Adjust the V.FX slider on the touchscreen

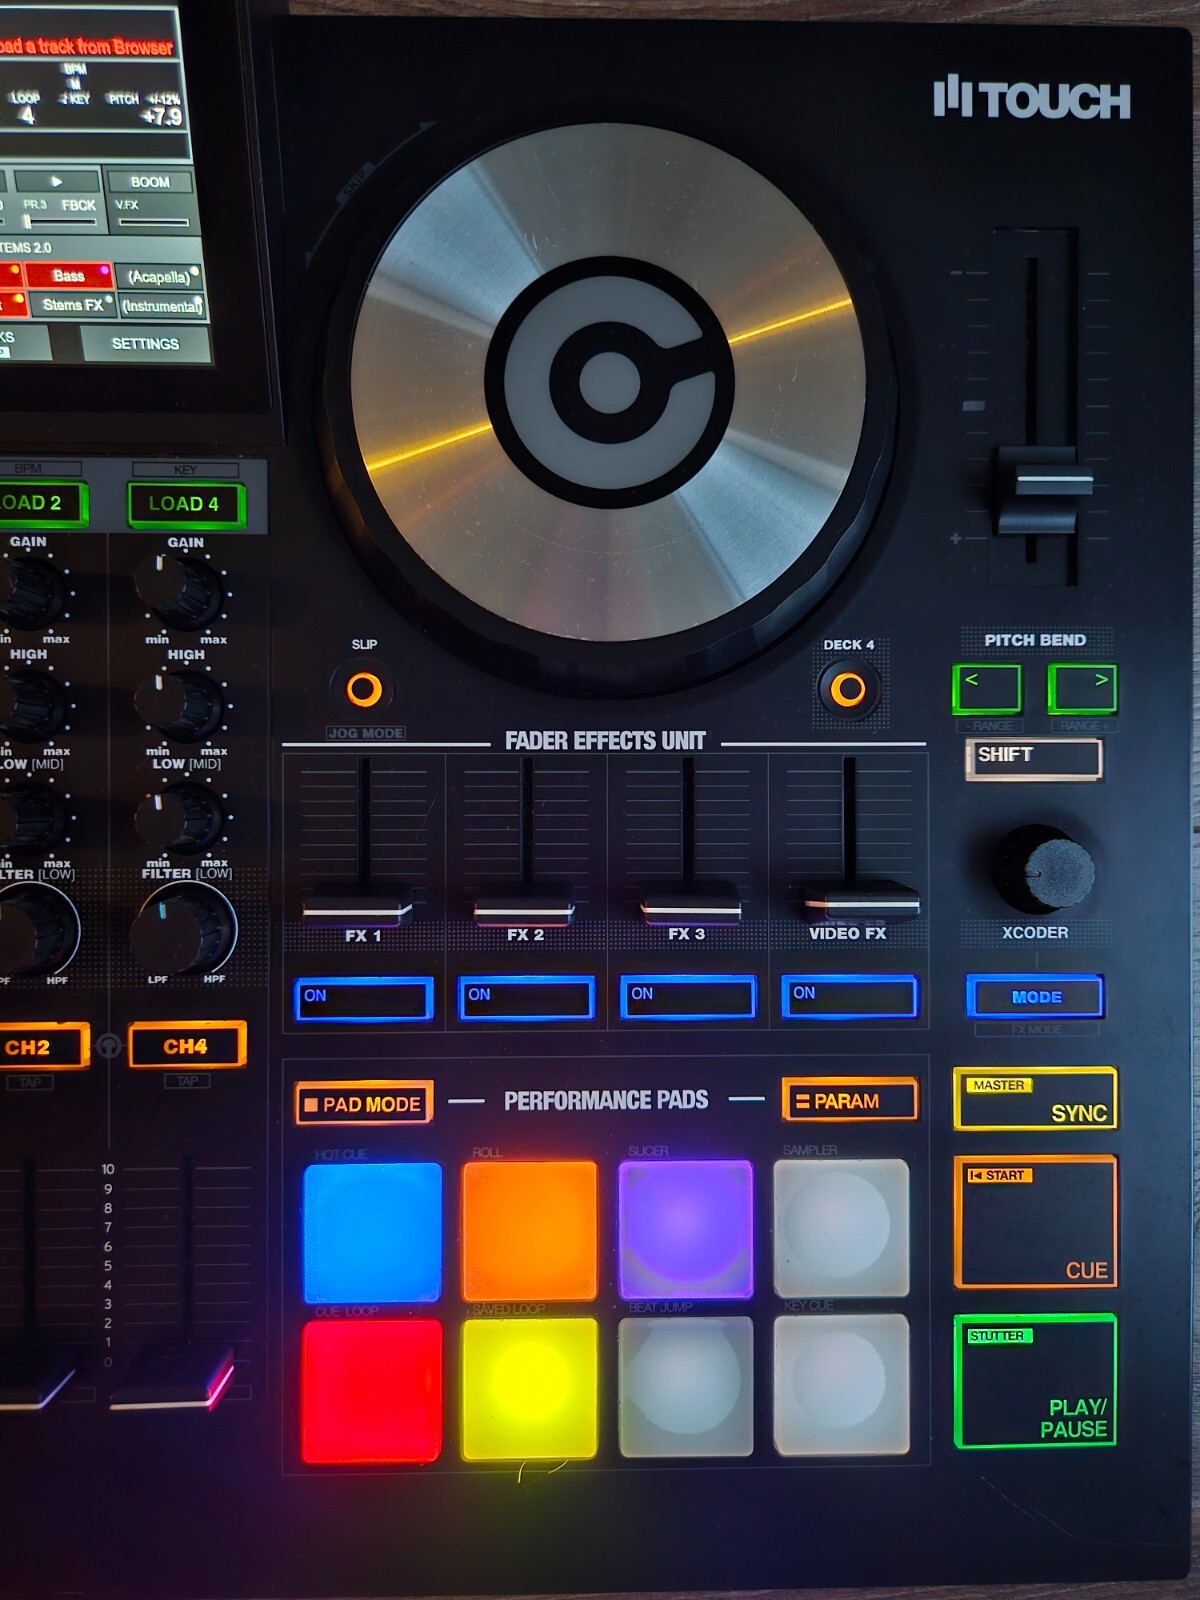pos(152,222)
